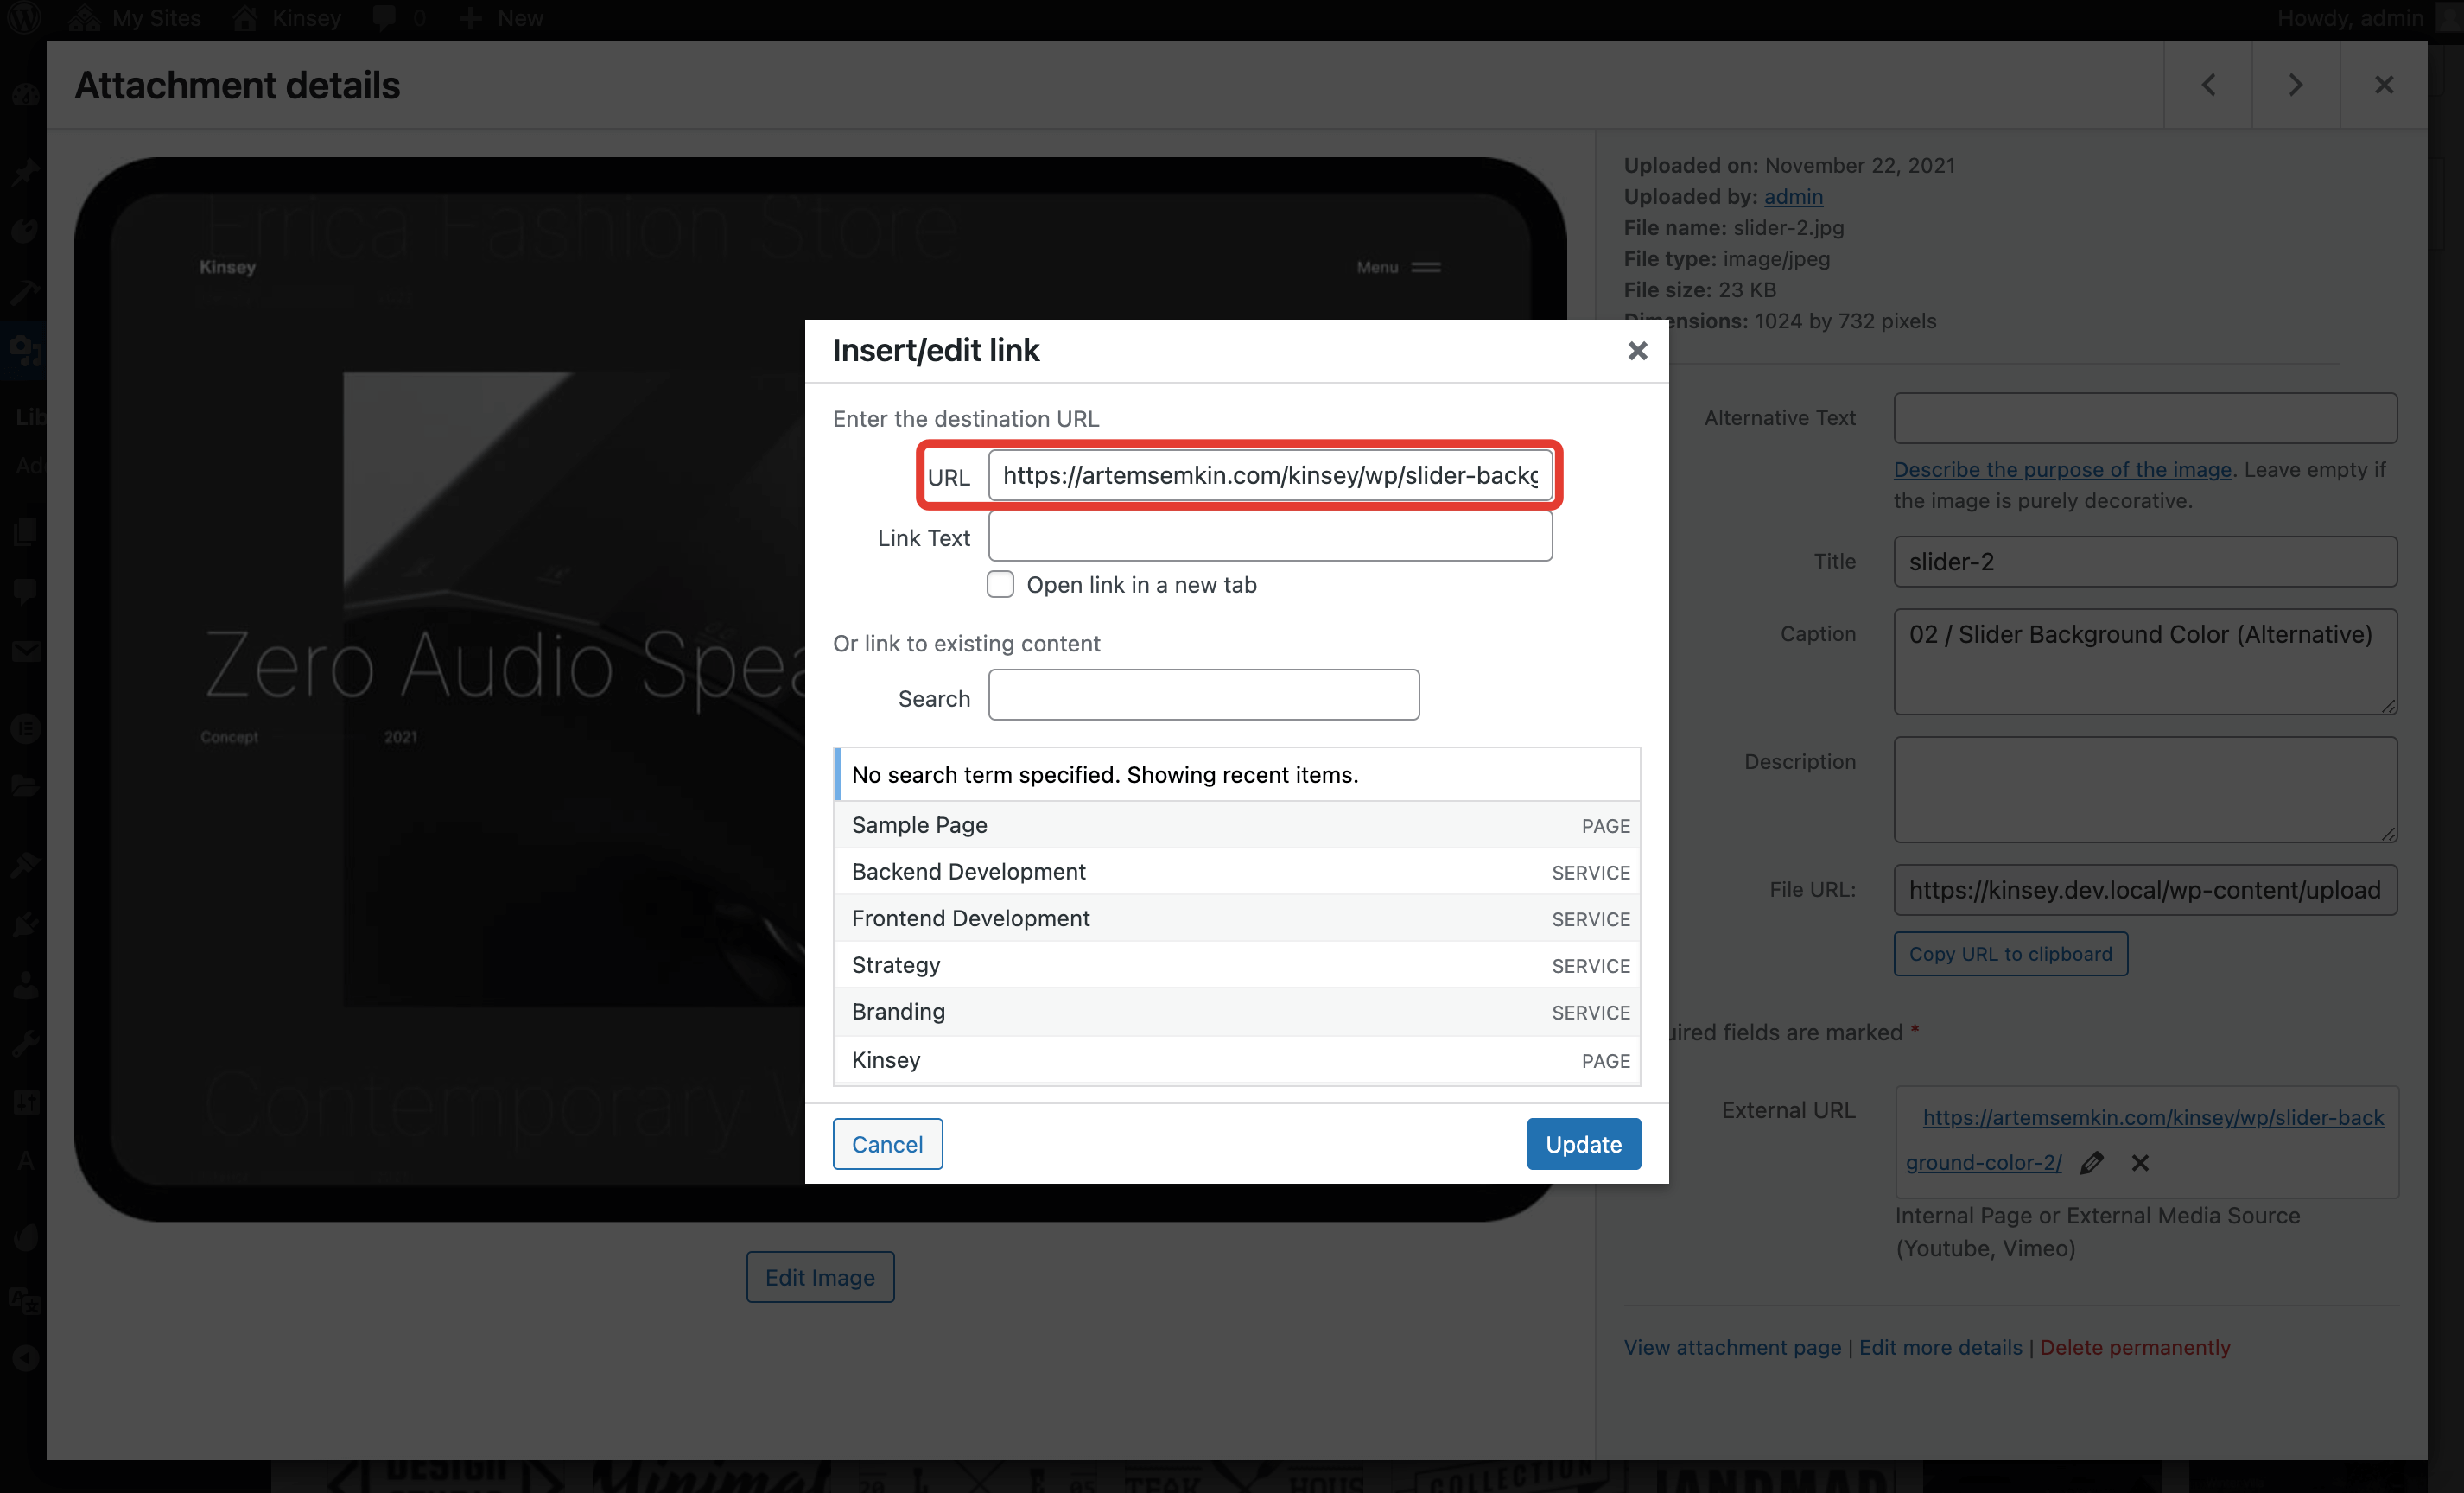This screenshot has width=2464, height=1493.
Task: Focus the URL destination field
Action: coord(1270,476)
